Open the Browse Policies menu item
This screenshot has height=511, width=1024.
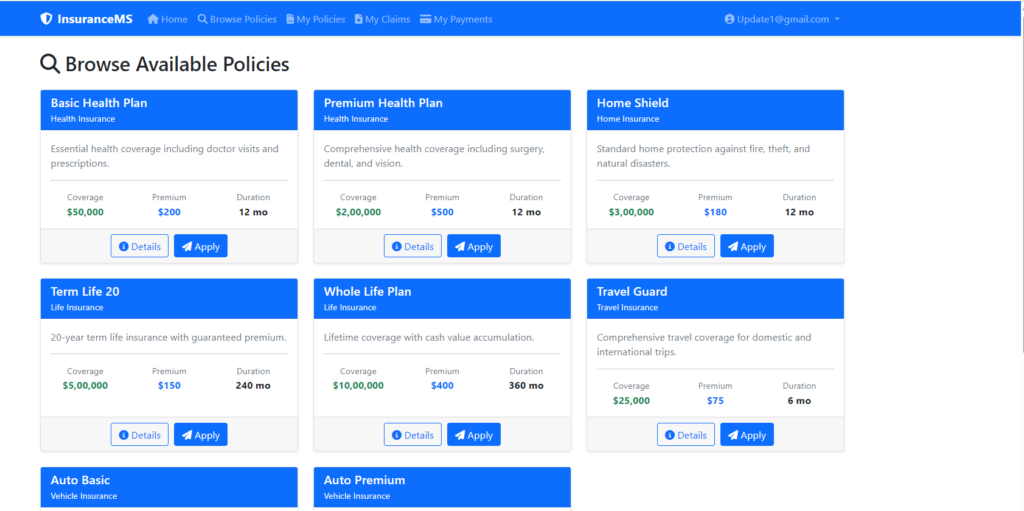(237, 19)
